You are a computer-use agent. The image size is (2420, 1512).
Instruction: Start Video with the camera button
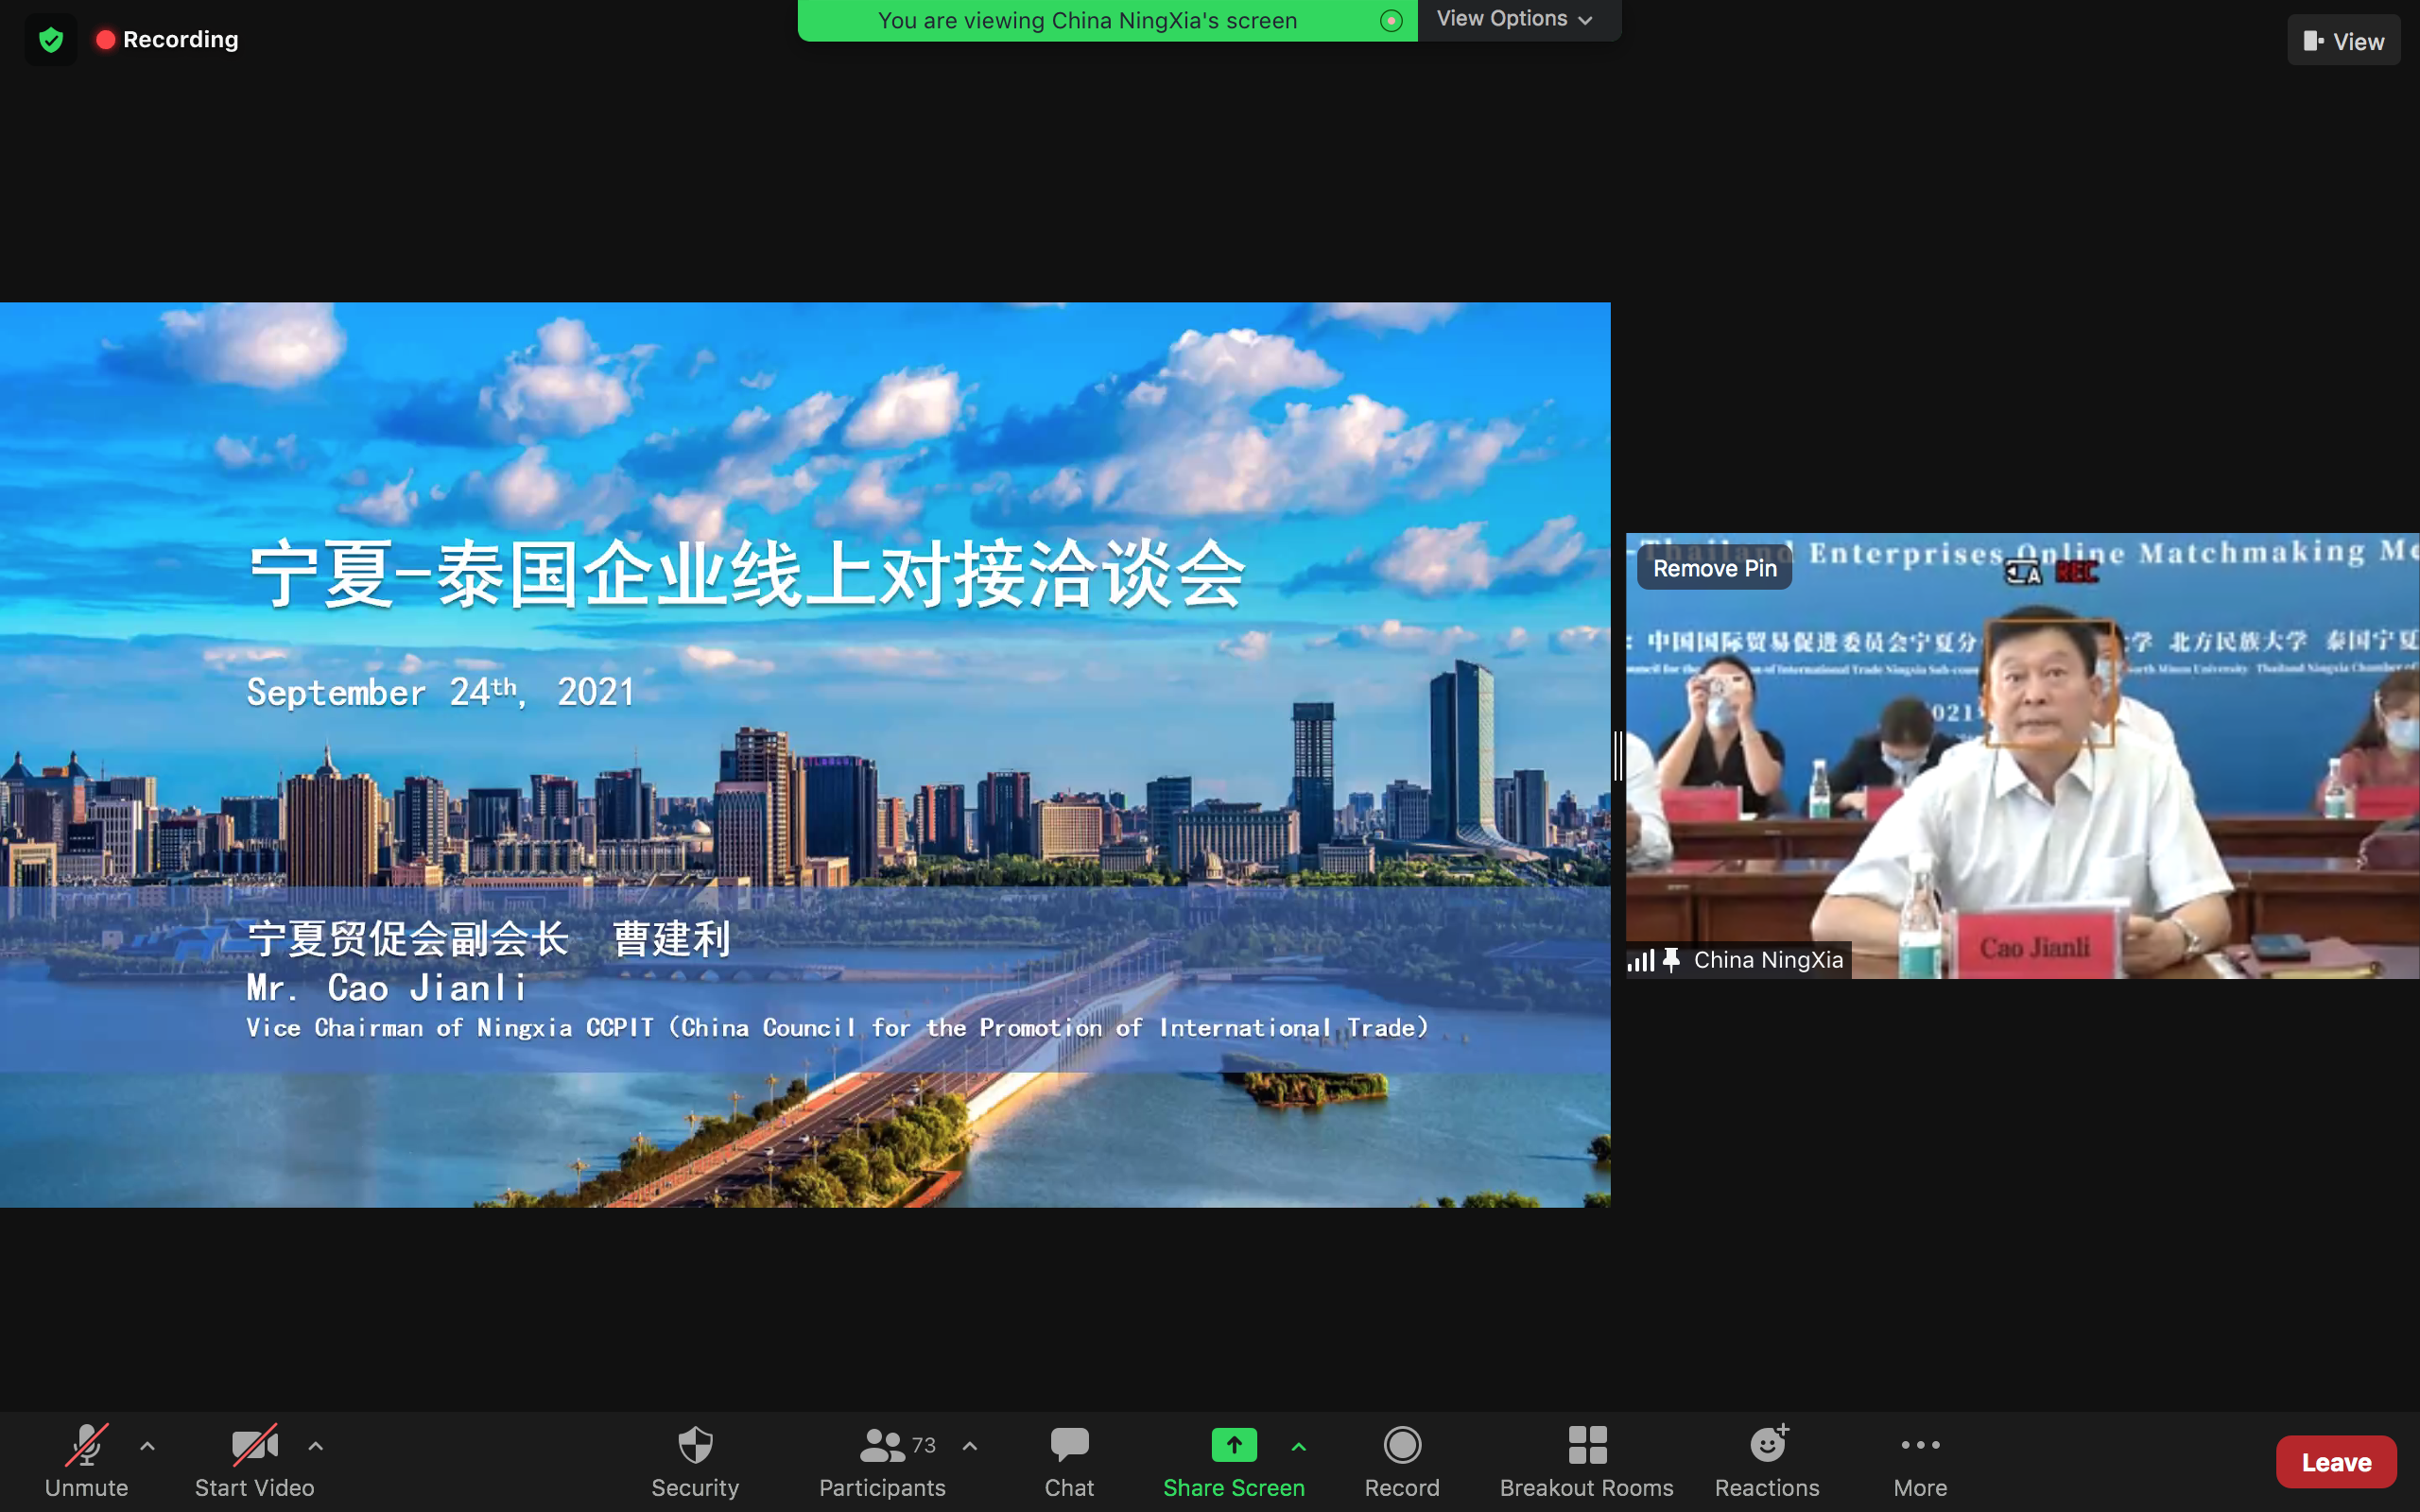254,1460
